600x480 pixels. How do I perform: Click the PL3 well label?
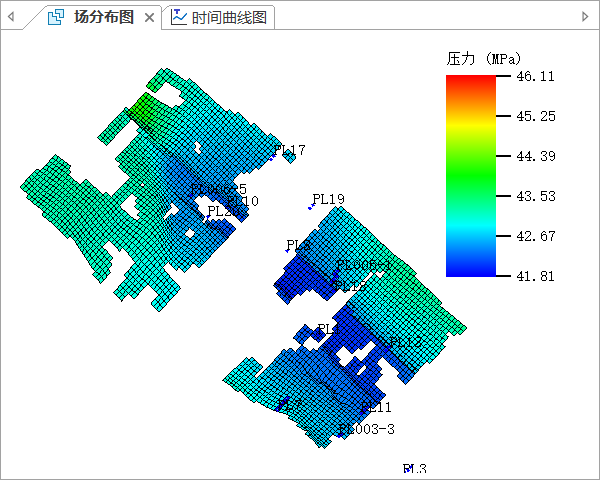click(x=414, y=469)
